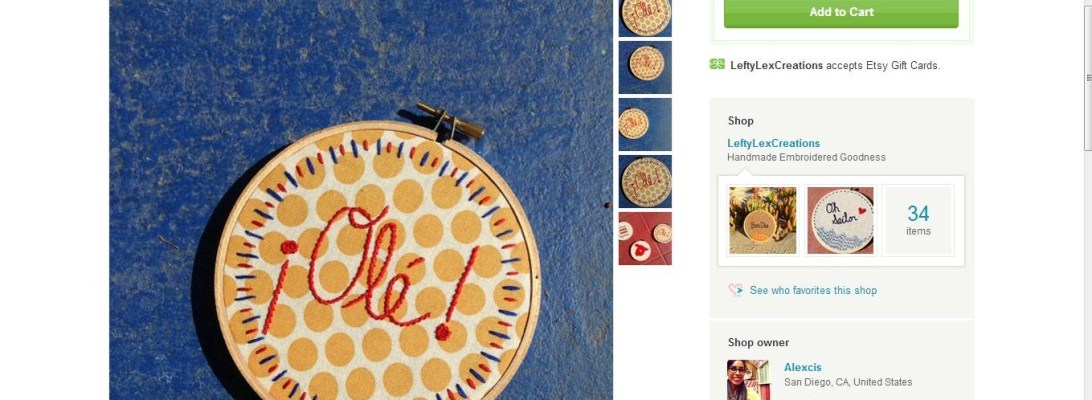The height and width of the screenshot is (400, 1092).
Task: Click the heart favorites icon
Action: tap(735, 290)
